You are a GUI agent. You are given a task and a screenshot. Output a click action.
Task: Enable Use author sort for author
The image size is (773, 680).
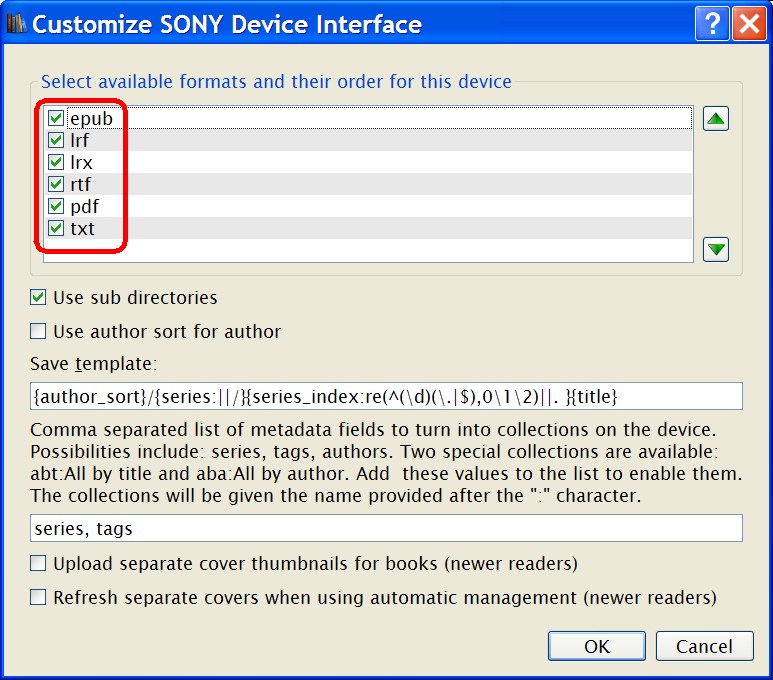38,331
